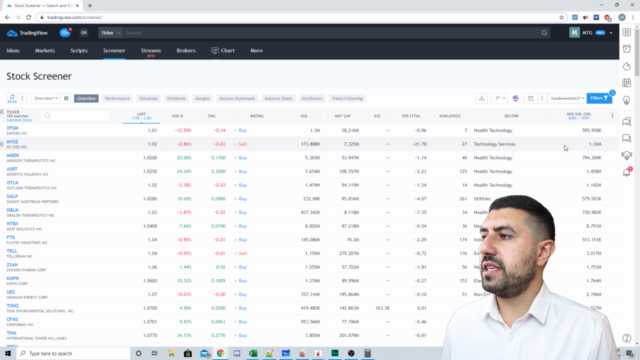The image size is (640, 360).
Task: Open the Brokers menu
Action: pos(186,51)
